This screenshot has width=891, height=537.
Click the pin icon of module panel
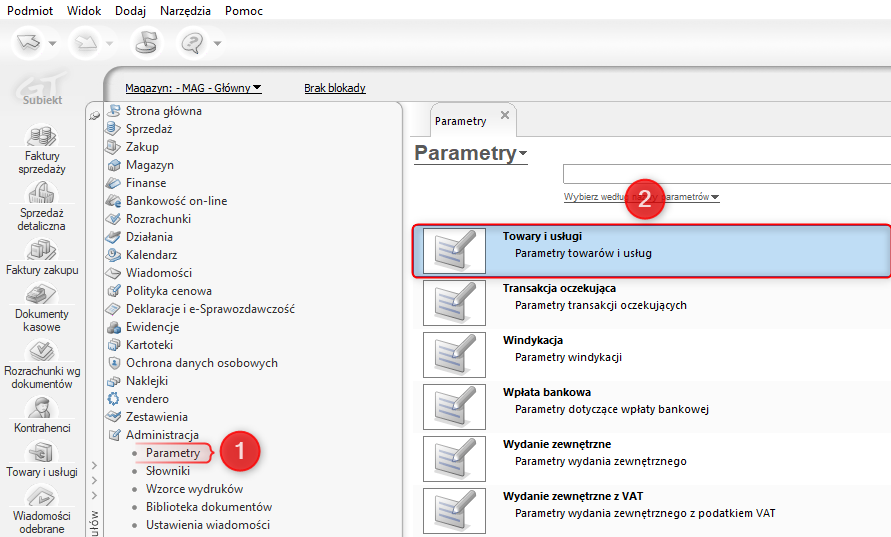tap(94, 115)
